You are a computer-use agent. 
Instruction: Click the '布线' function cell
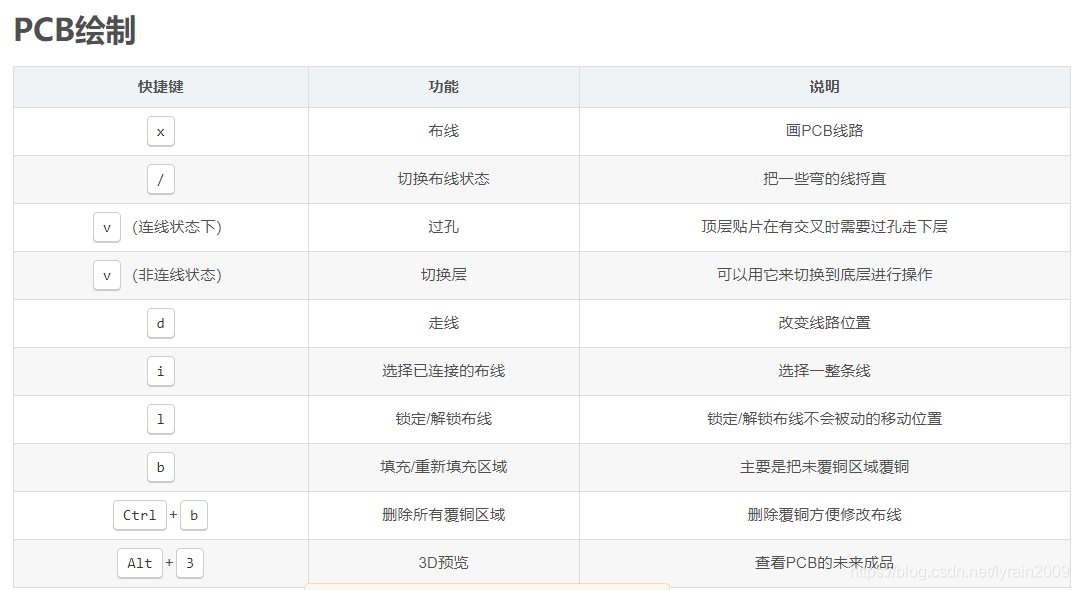[443, 131]
